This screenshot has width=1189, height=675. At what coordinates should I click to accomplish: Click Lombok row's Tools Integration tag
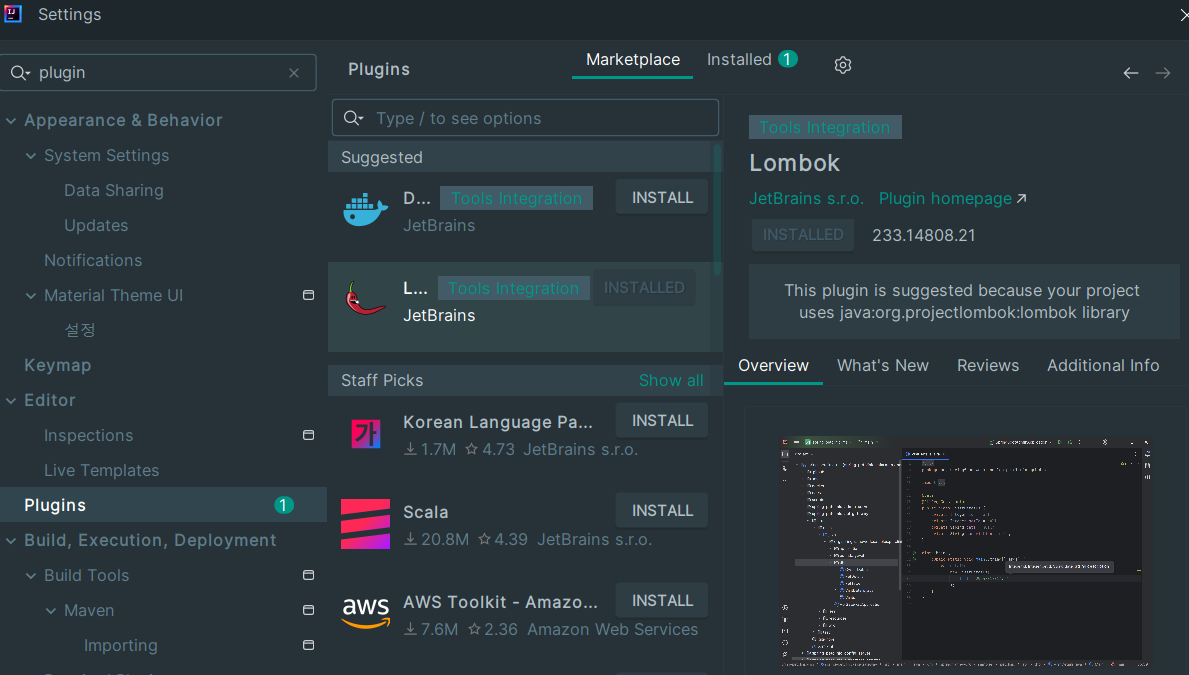click(513, 288)
